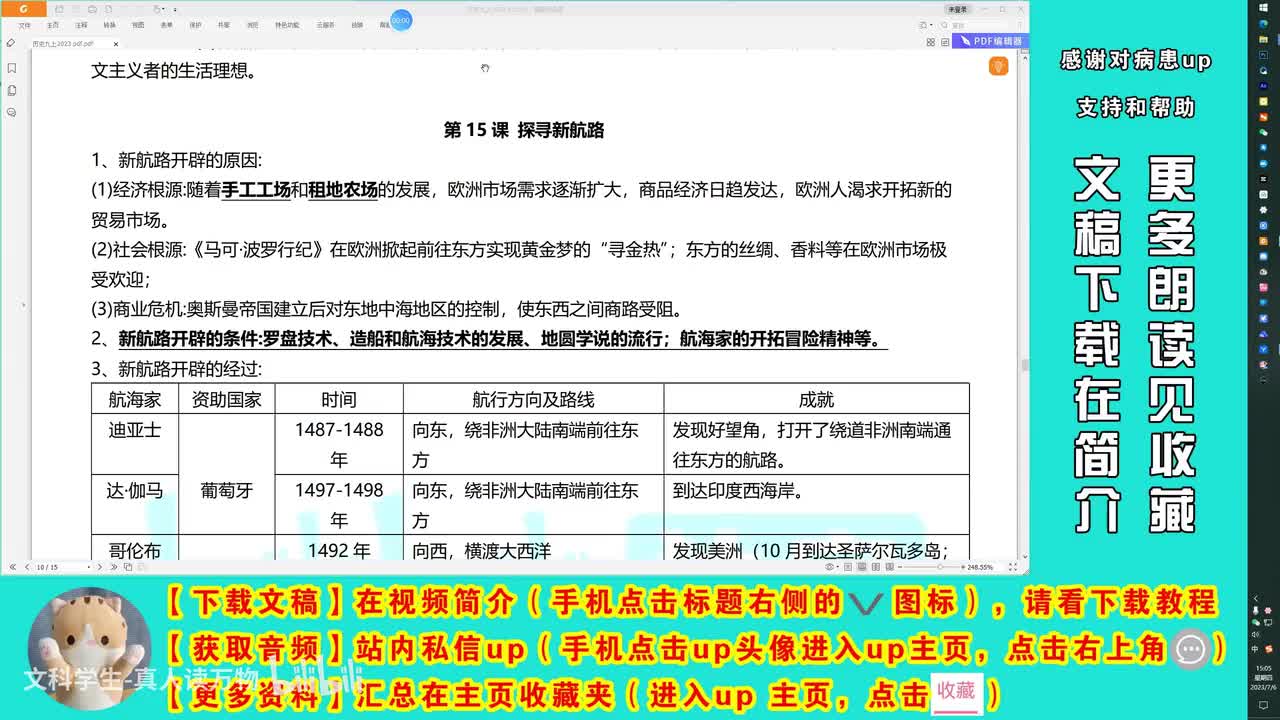The image size is (1280, 720).
Task: Close the 历史九上2023.pdf document tab
Action: 116,43
